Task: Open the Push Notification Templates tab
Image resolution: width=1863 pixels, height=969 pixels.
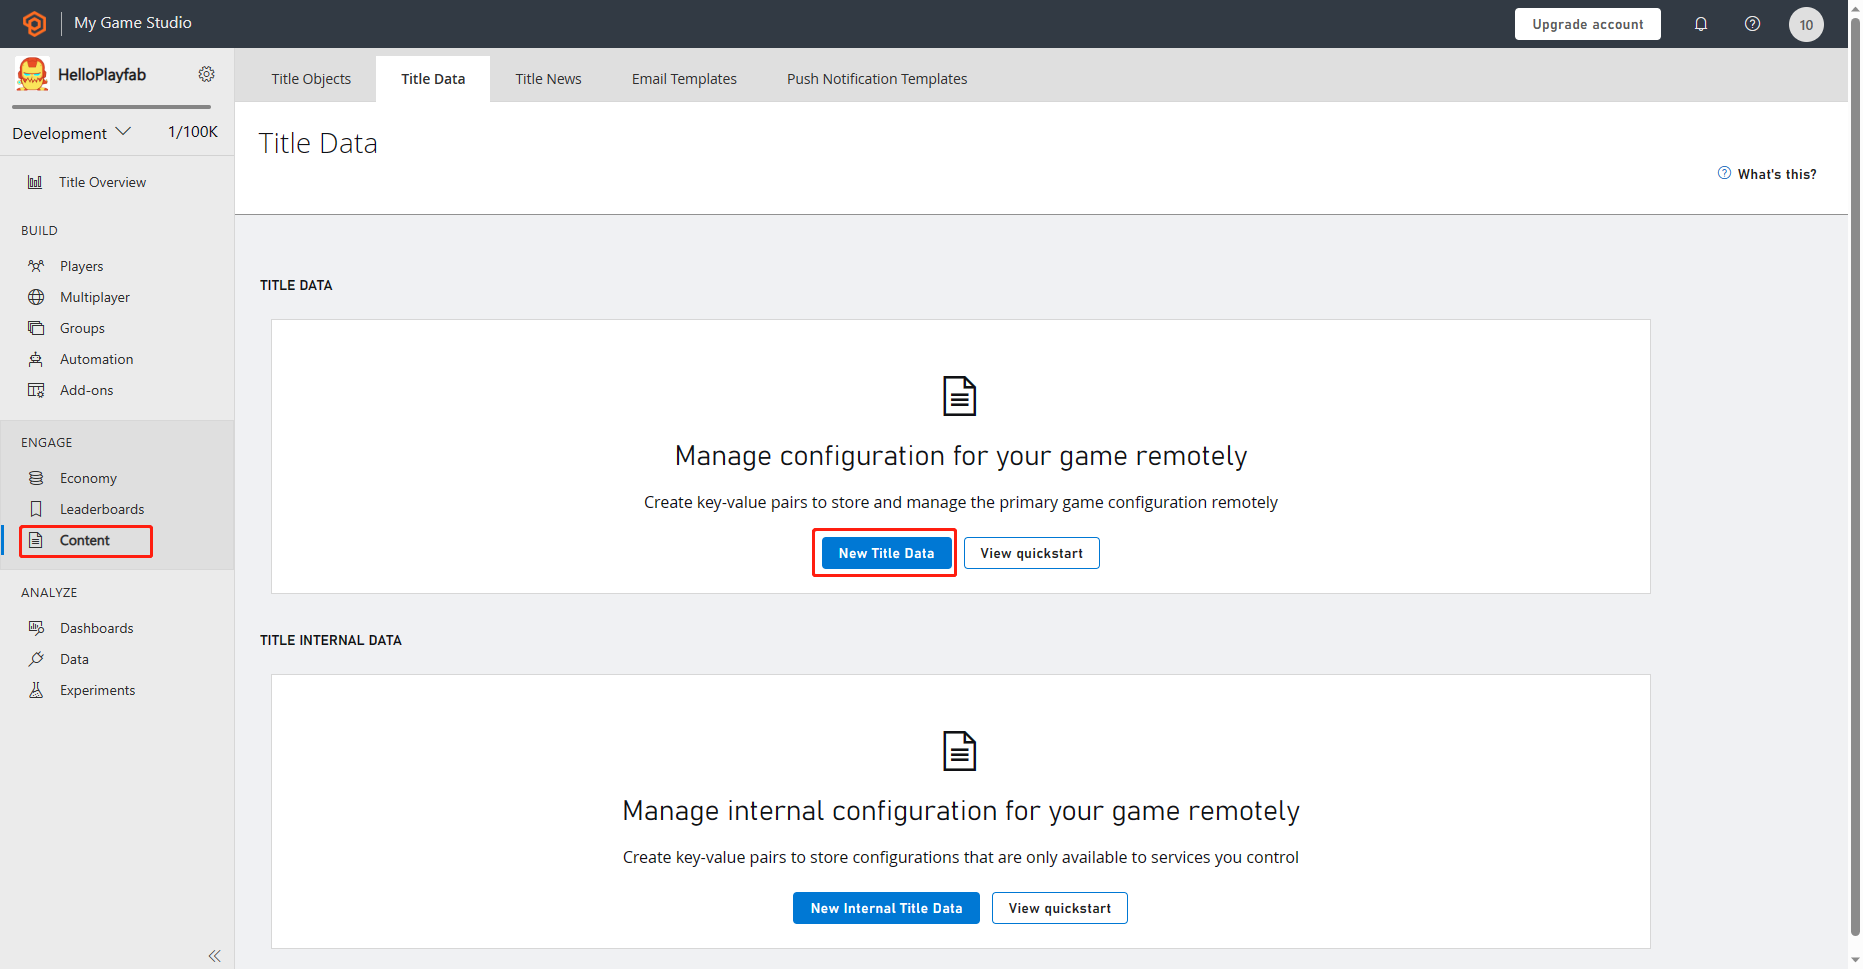Action: 876,79
